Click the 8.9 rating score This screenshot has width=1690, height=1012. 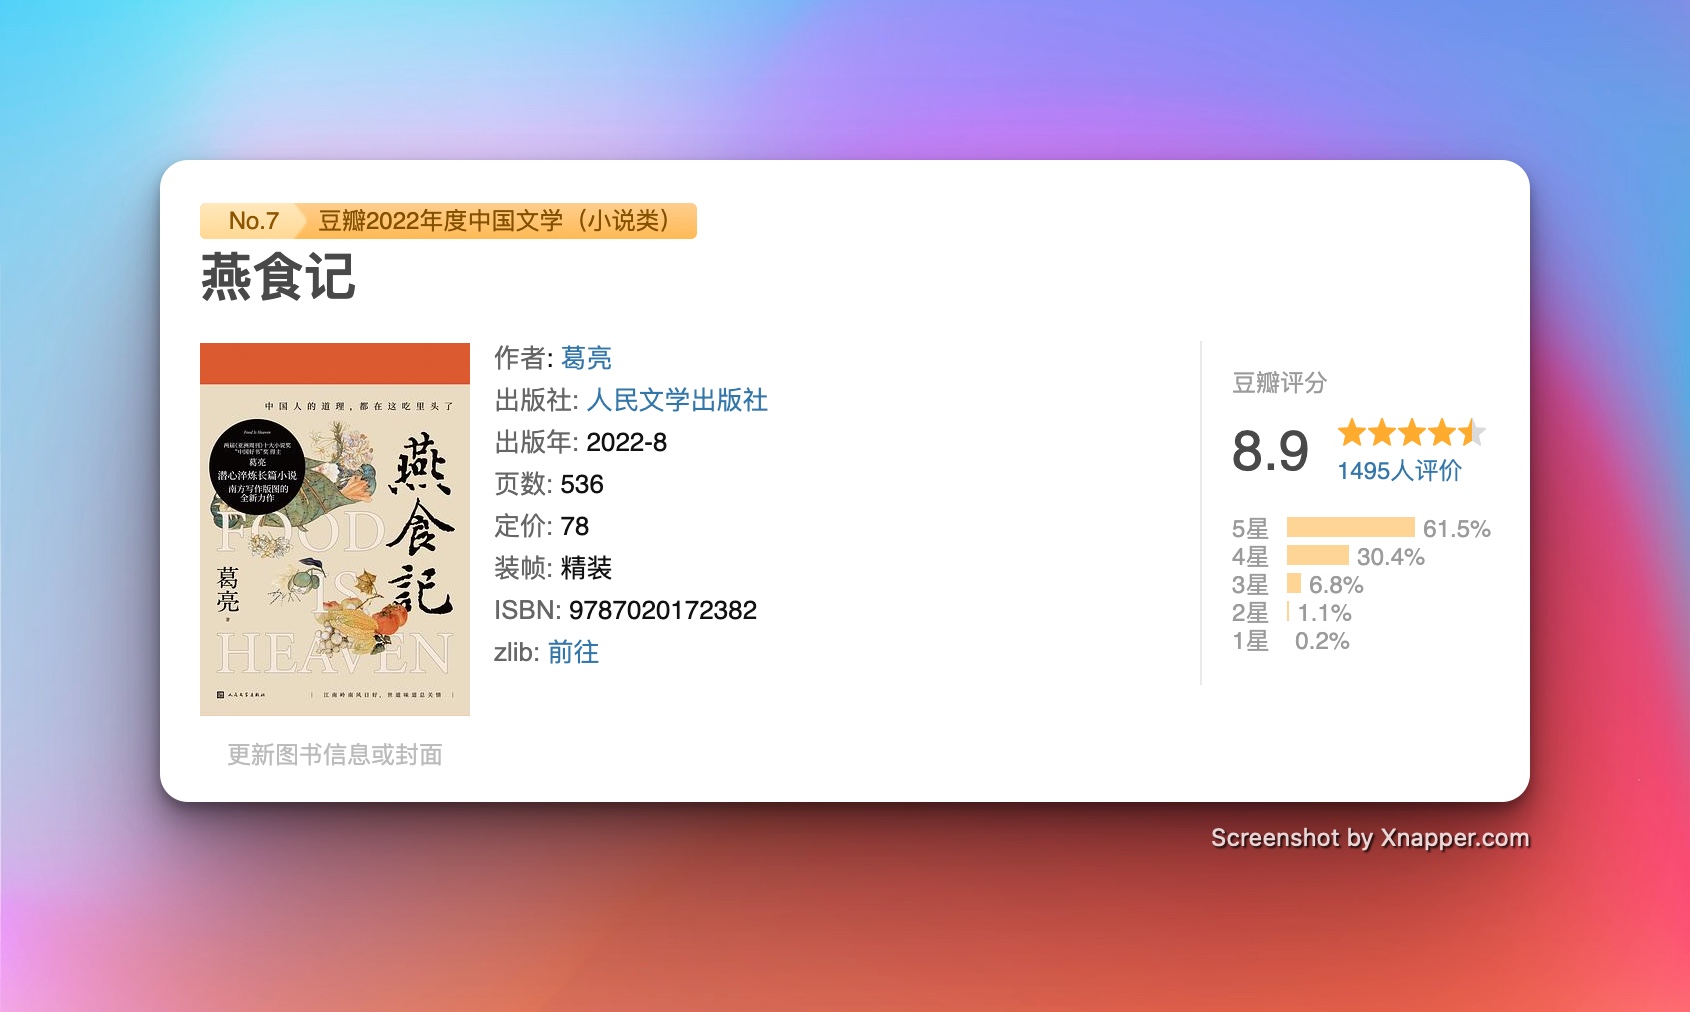[1270, 451]
